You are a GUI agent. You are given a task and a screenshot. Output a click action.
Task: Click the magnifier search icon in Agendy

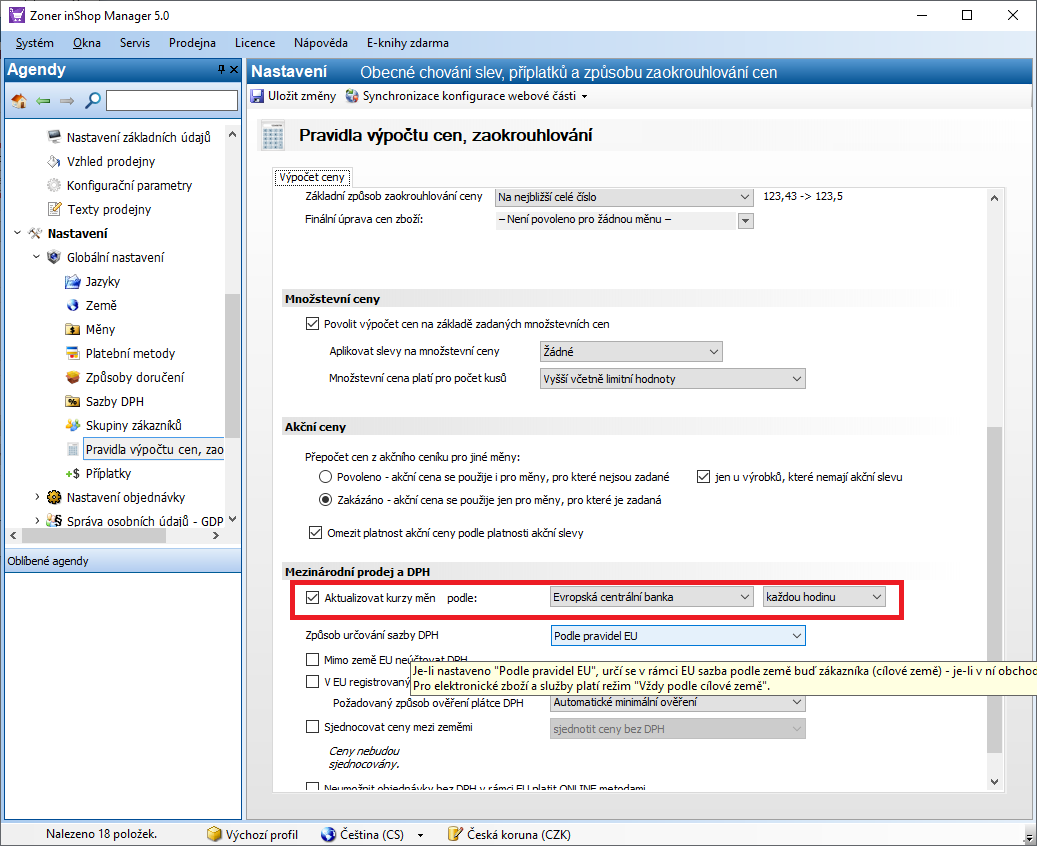[x=92, y=100]
